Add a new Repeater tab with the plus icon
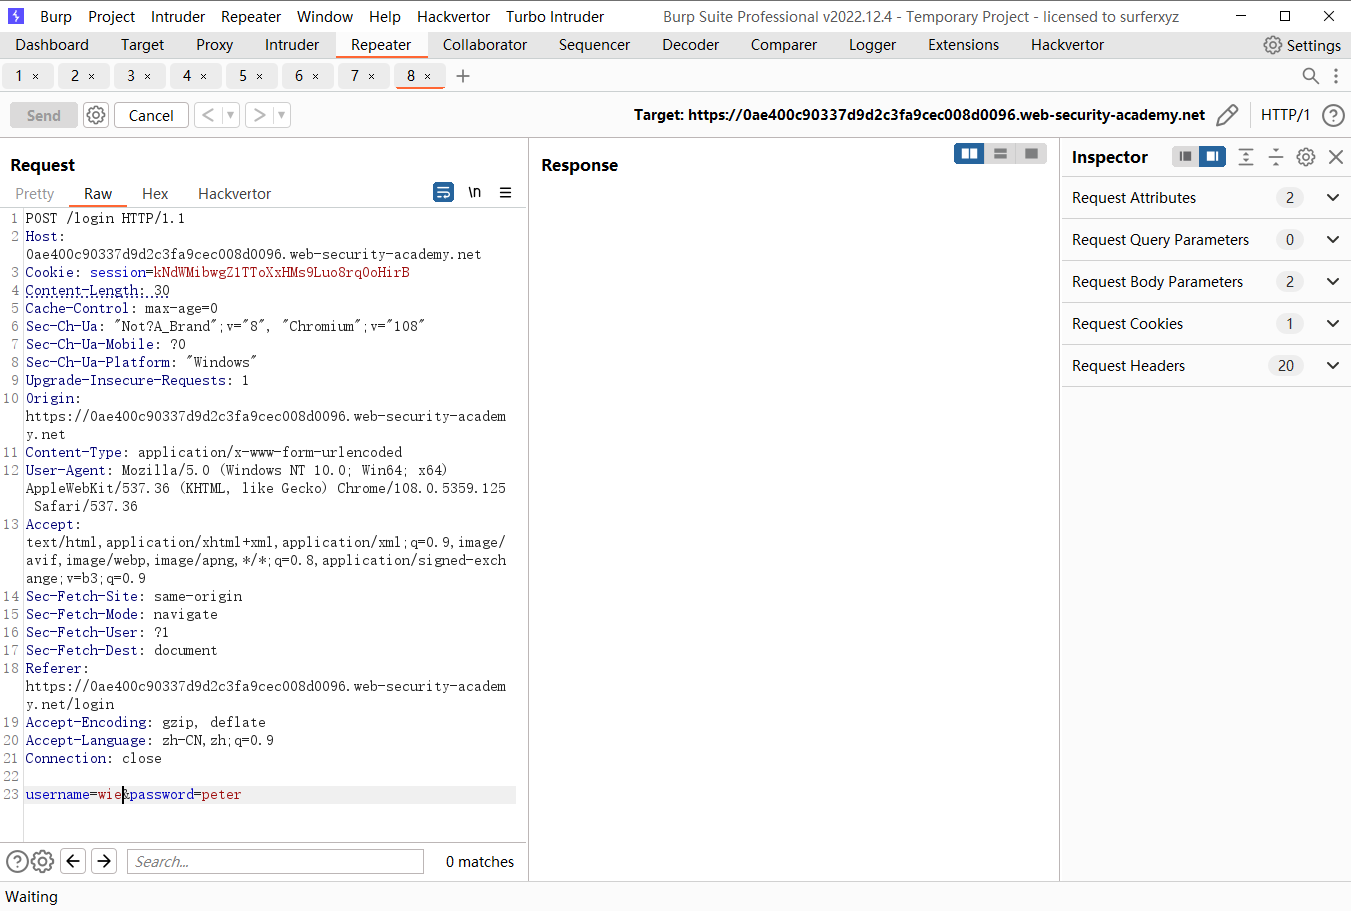This screenshot has height=911, width=1351. click(x=463, y=76)
